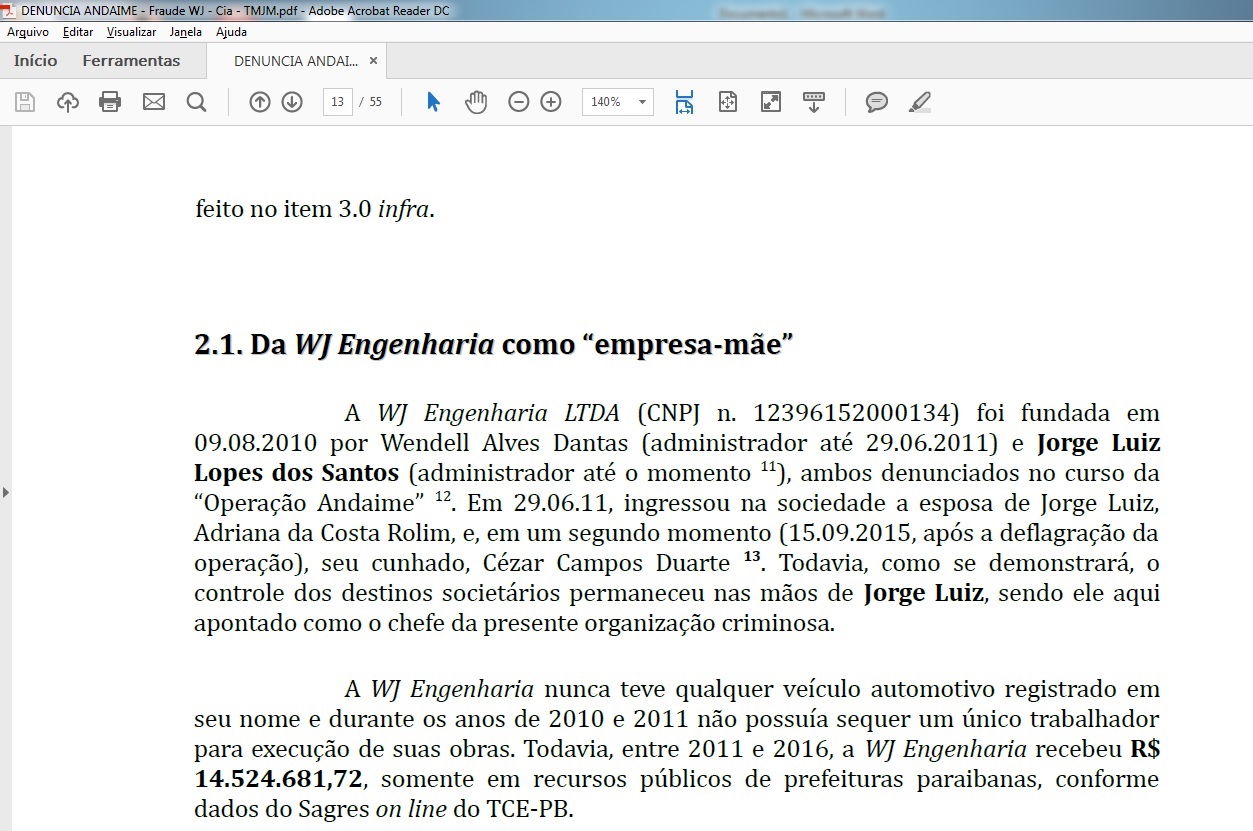Print the document with printer icon
Screen dimensions: 1253x831
(110, 102)
